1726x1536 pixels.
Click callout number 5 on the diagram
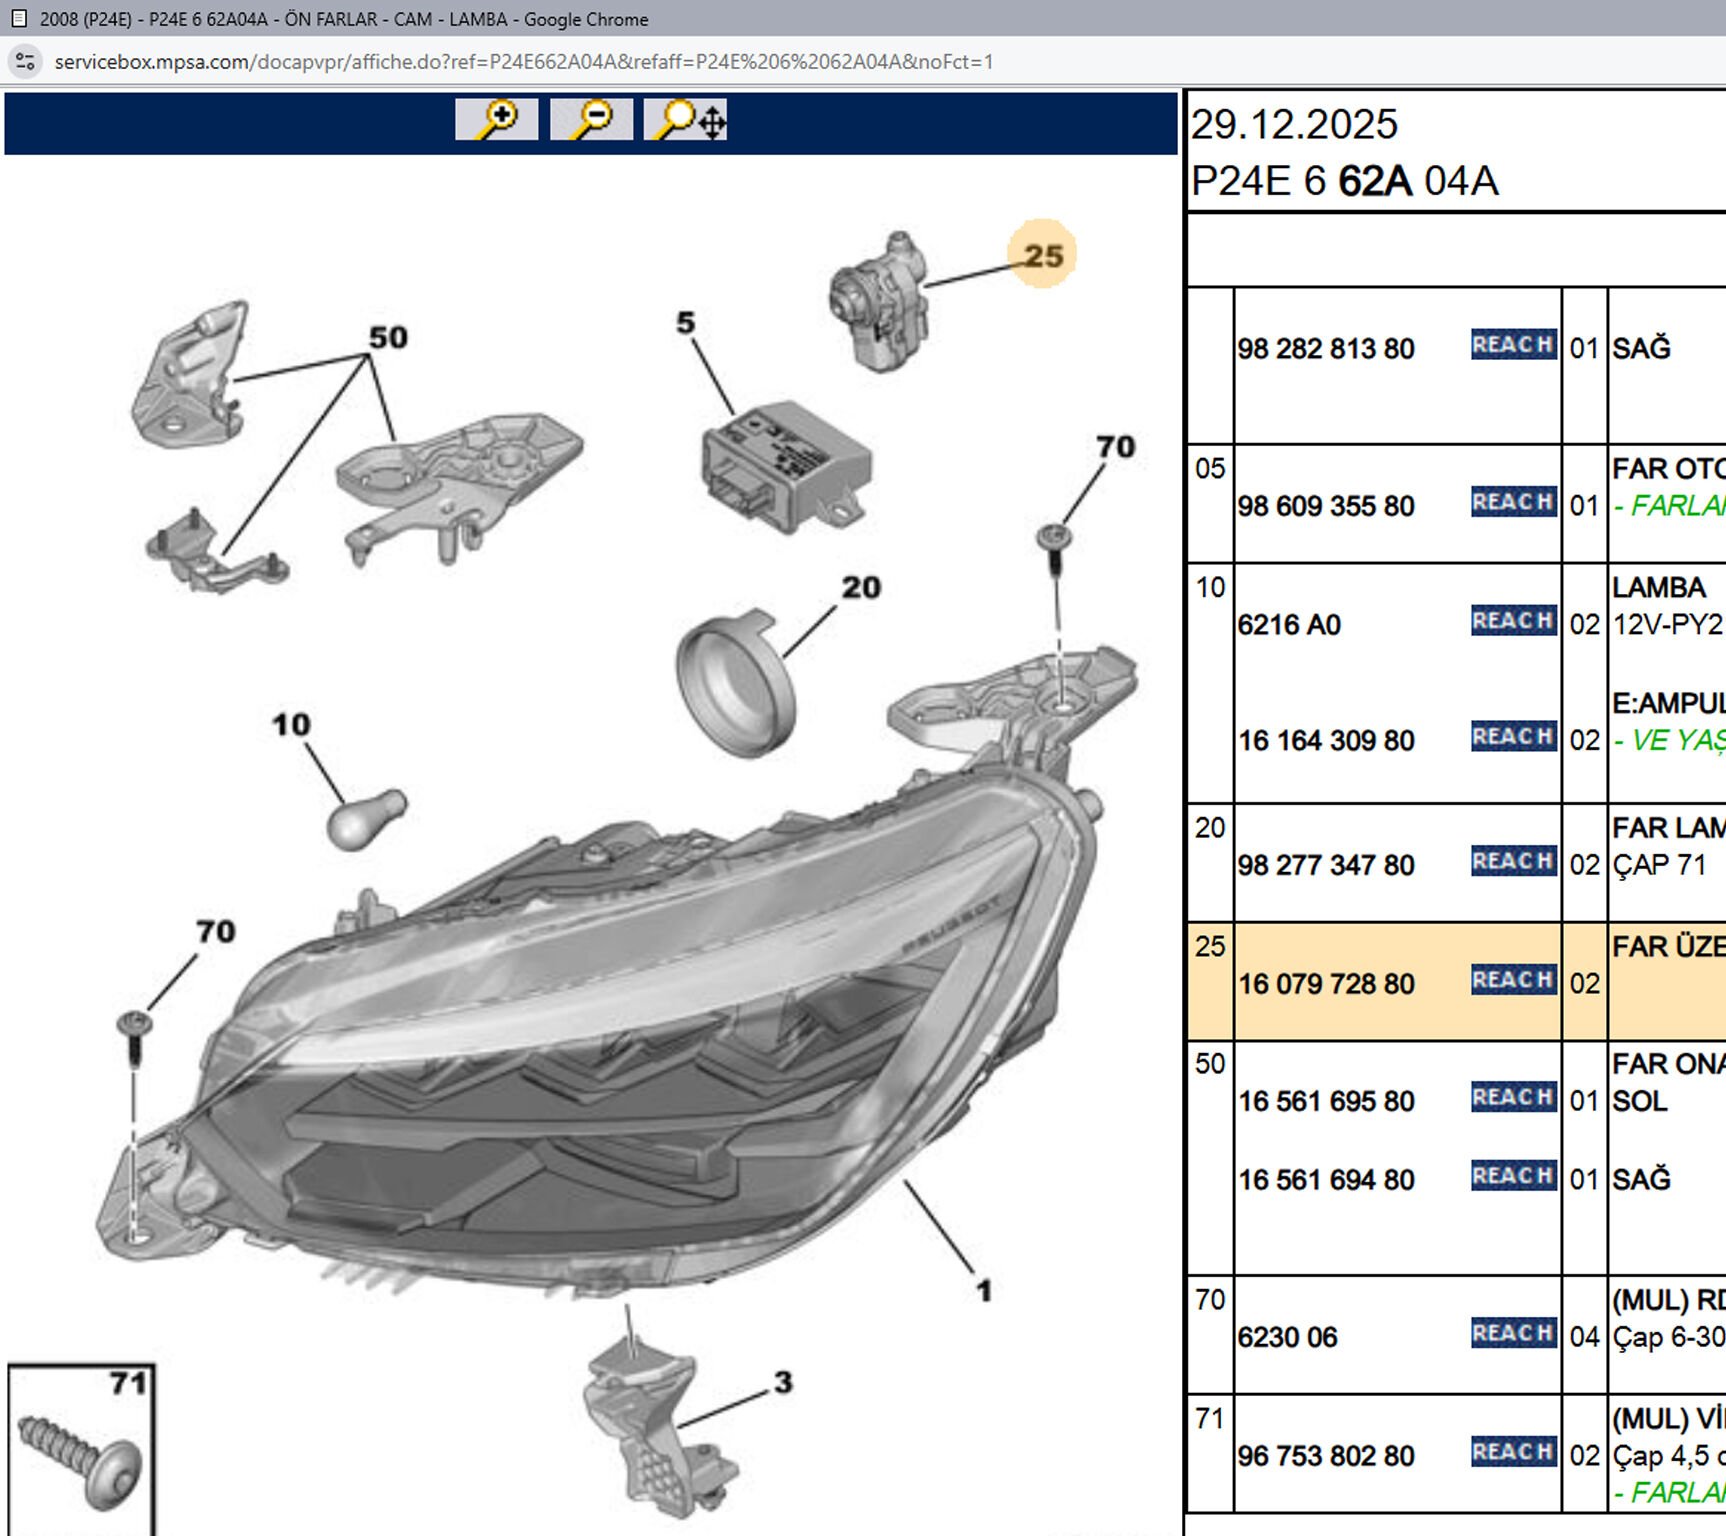tap(685, 323)
